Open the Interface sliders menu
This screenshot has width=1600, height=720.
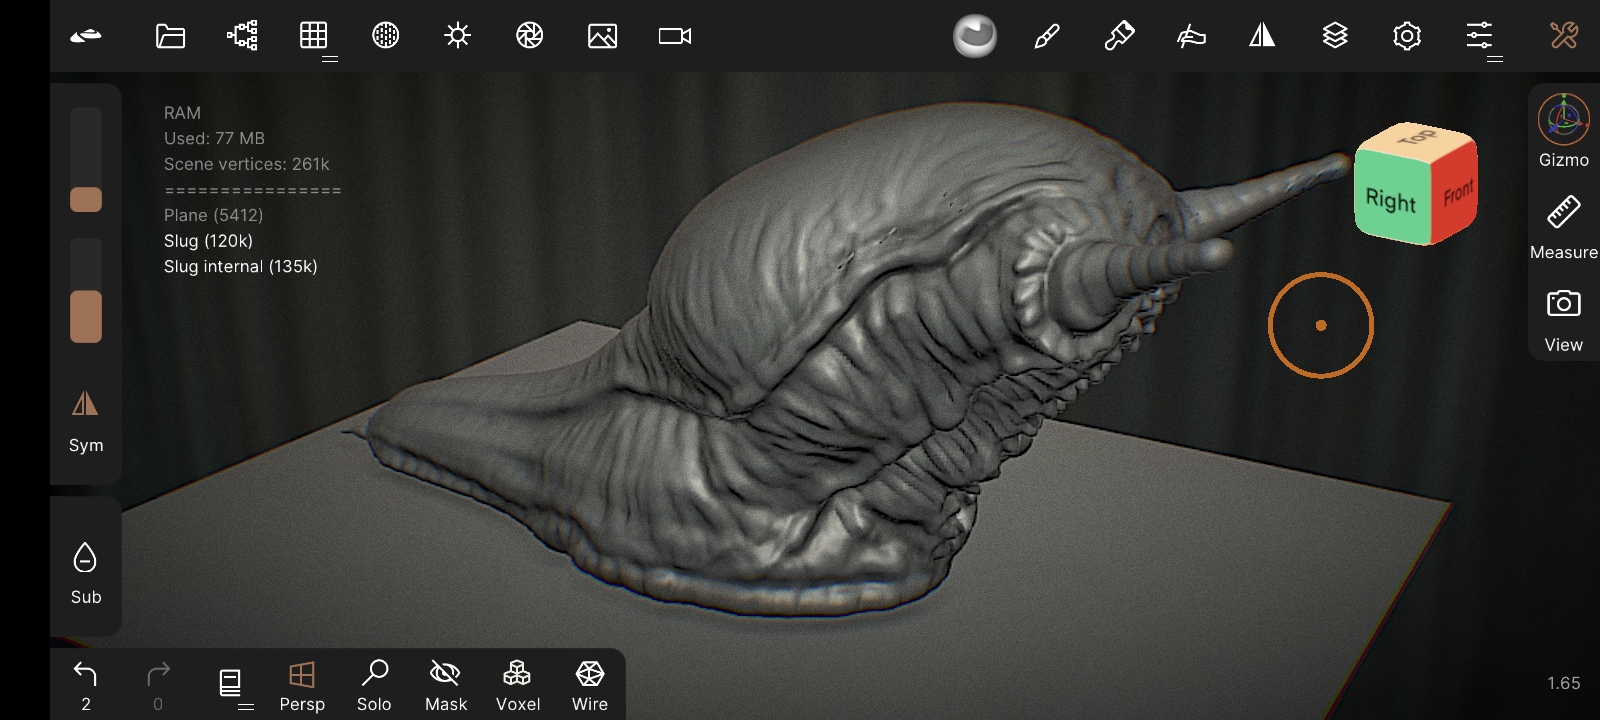1479,36
